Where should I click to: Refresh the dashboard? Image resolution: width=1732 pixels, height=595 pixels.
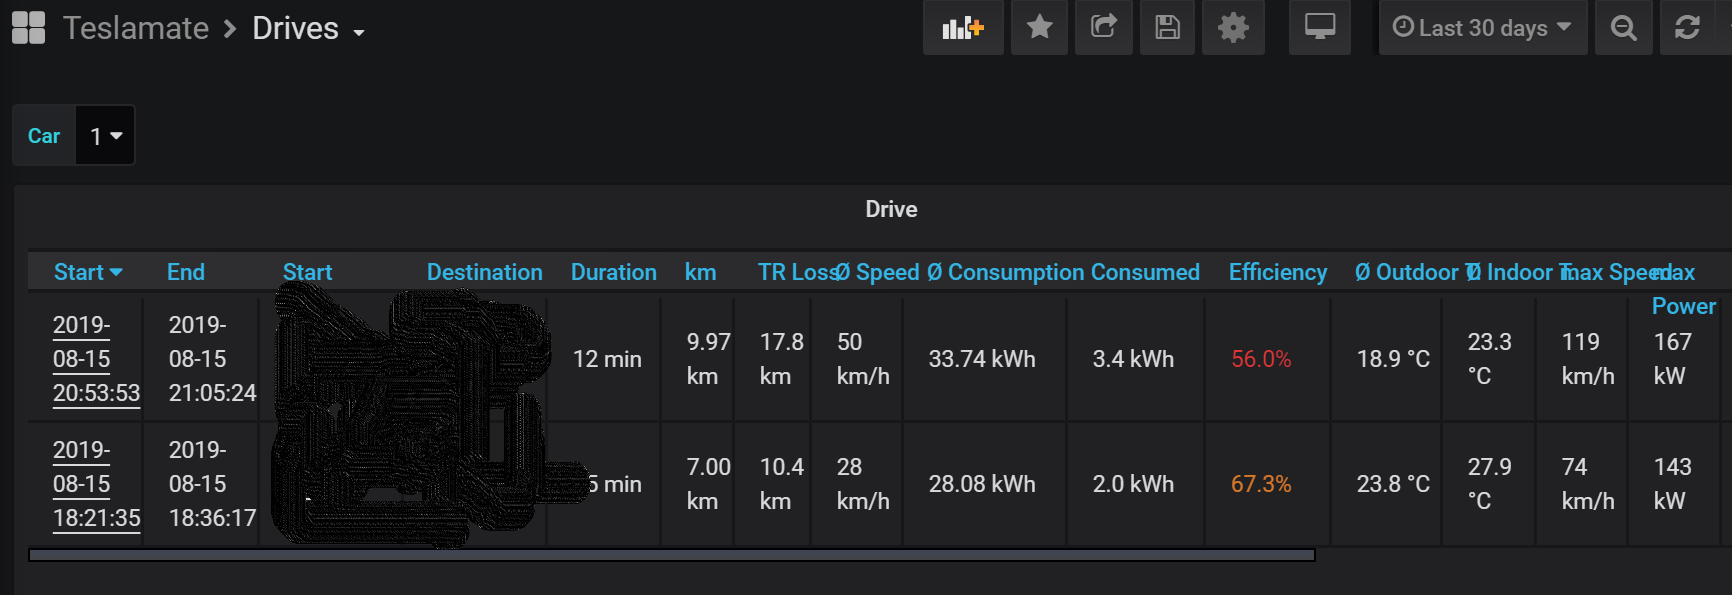coord(1689,27)
